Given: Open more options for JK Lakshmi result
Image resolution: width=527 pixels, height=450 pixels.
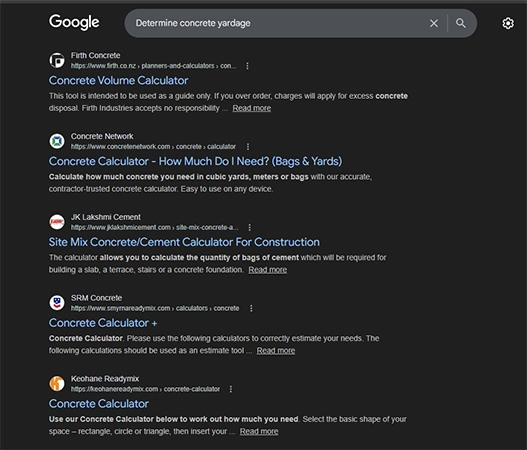Looking at the screenshot, I should pos(249,228).
